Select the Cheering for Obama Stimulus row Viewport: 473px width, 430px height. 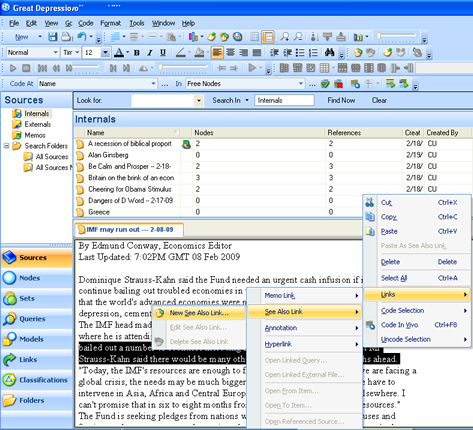click(273, 189)
